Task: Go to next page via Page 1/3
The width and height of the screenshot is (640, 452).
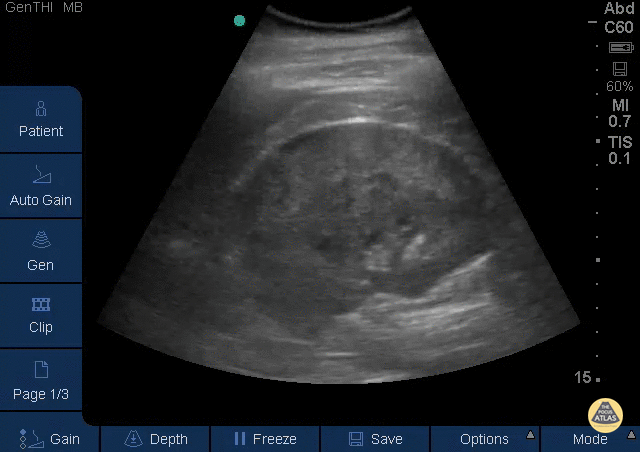Action: click(x=41, y=380)
